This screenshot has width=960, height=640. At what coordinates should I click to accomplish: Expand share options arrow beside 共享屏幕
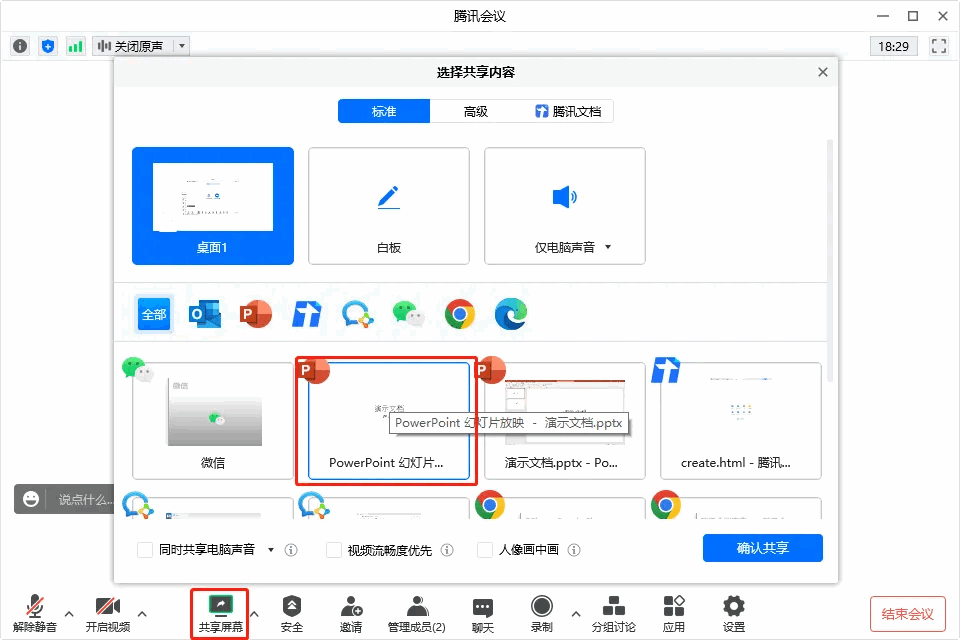[255, 613]
